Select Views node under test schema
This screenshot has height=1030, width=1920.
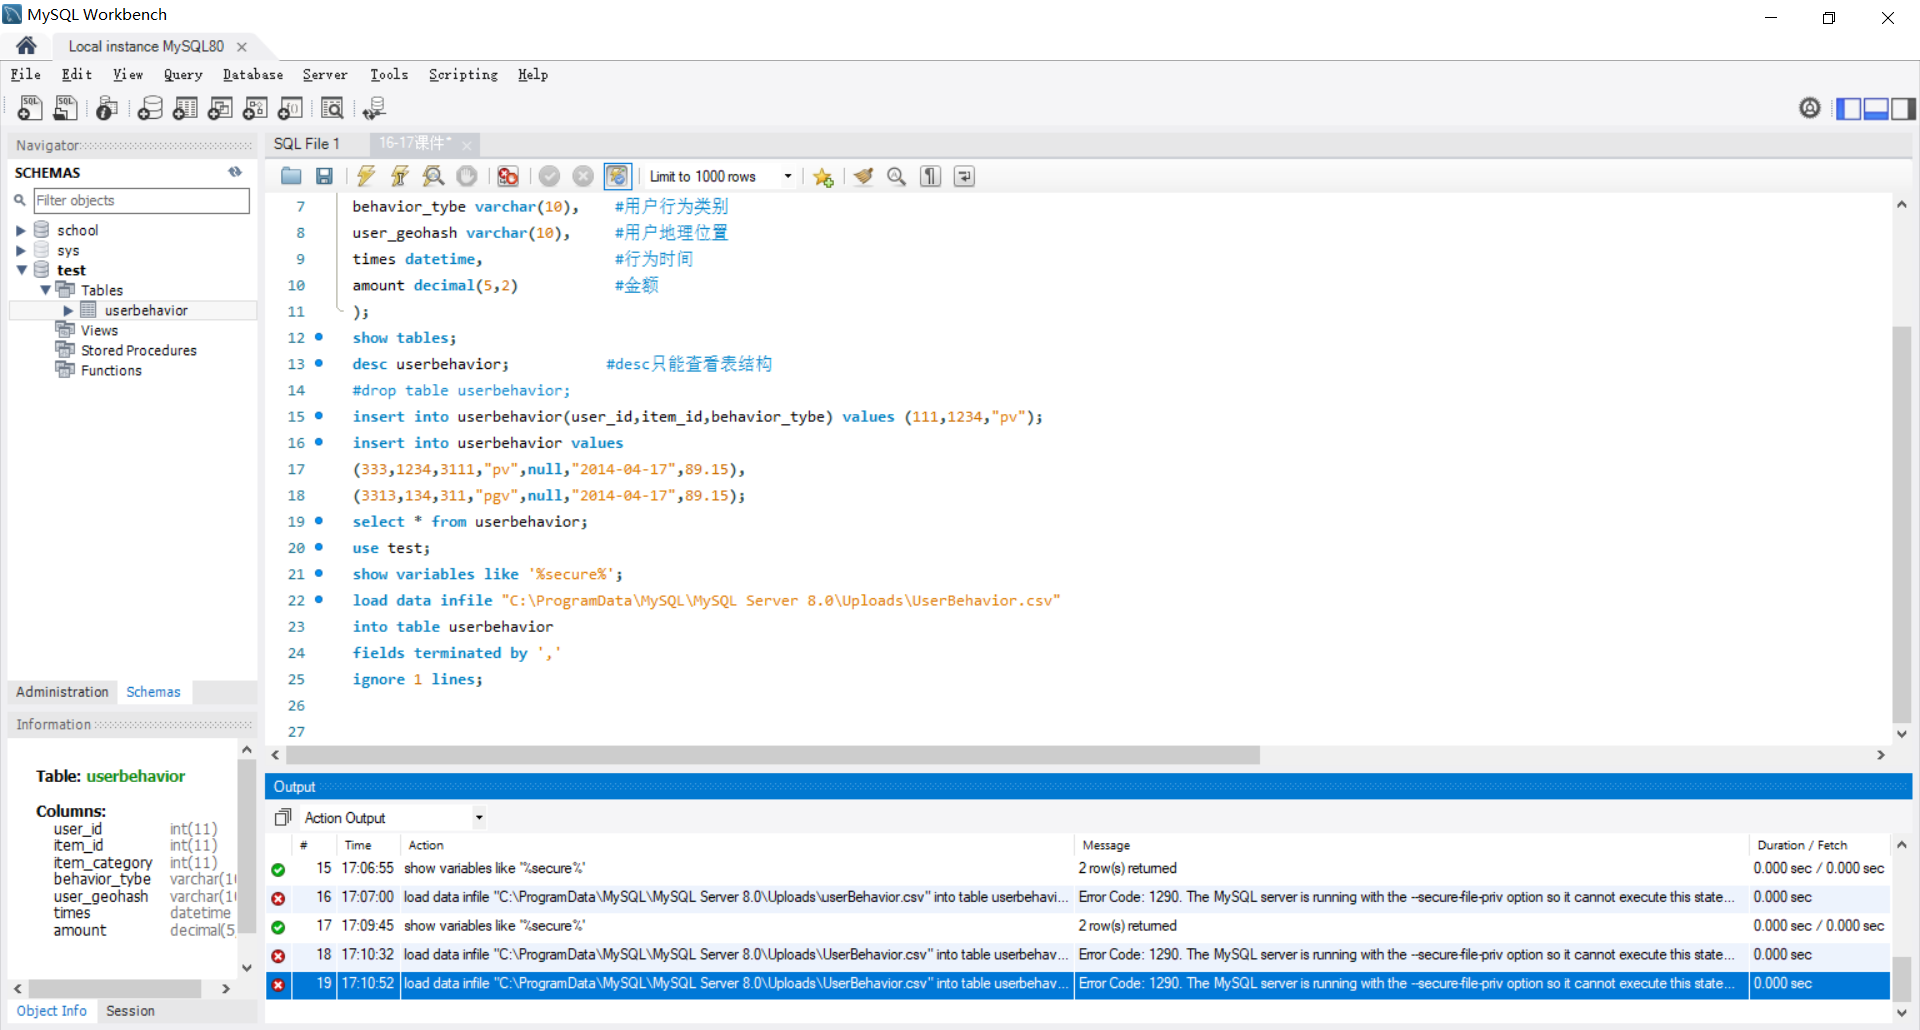(x=99, y=330)
